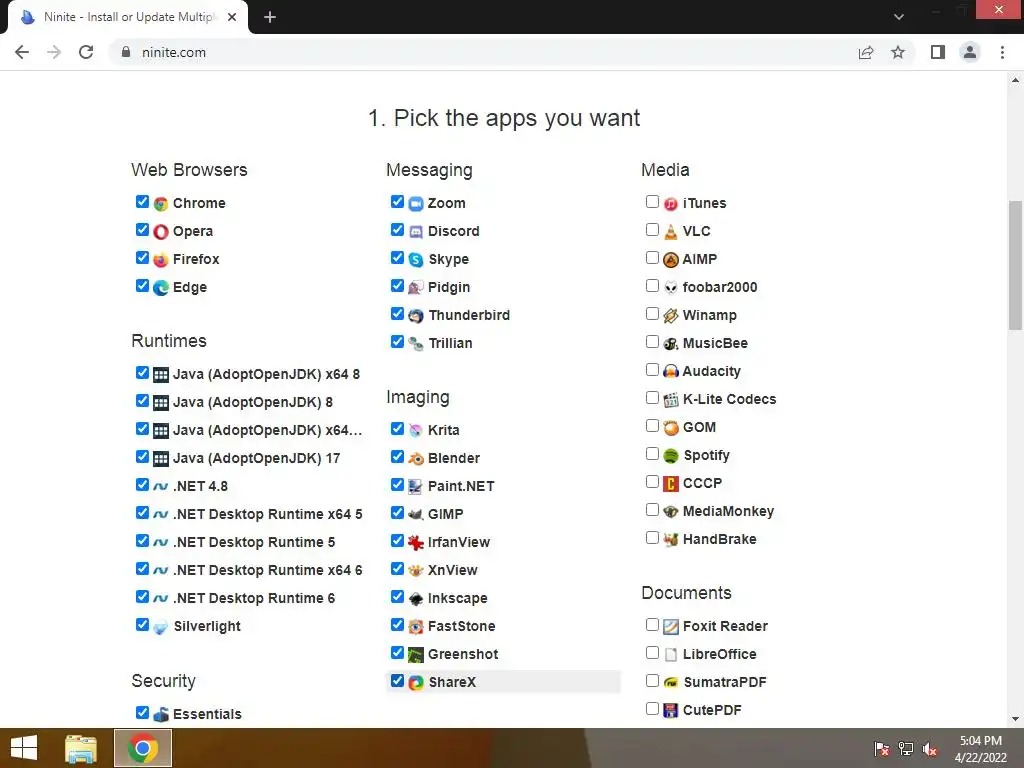Viewport: 1024px width, 768px height.
Task: Open the share page icon in address bar
Action: coord(866,52)
